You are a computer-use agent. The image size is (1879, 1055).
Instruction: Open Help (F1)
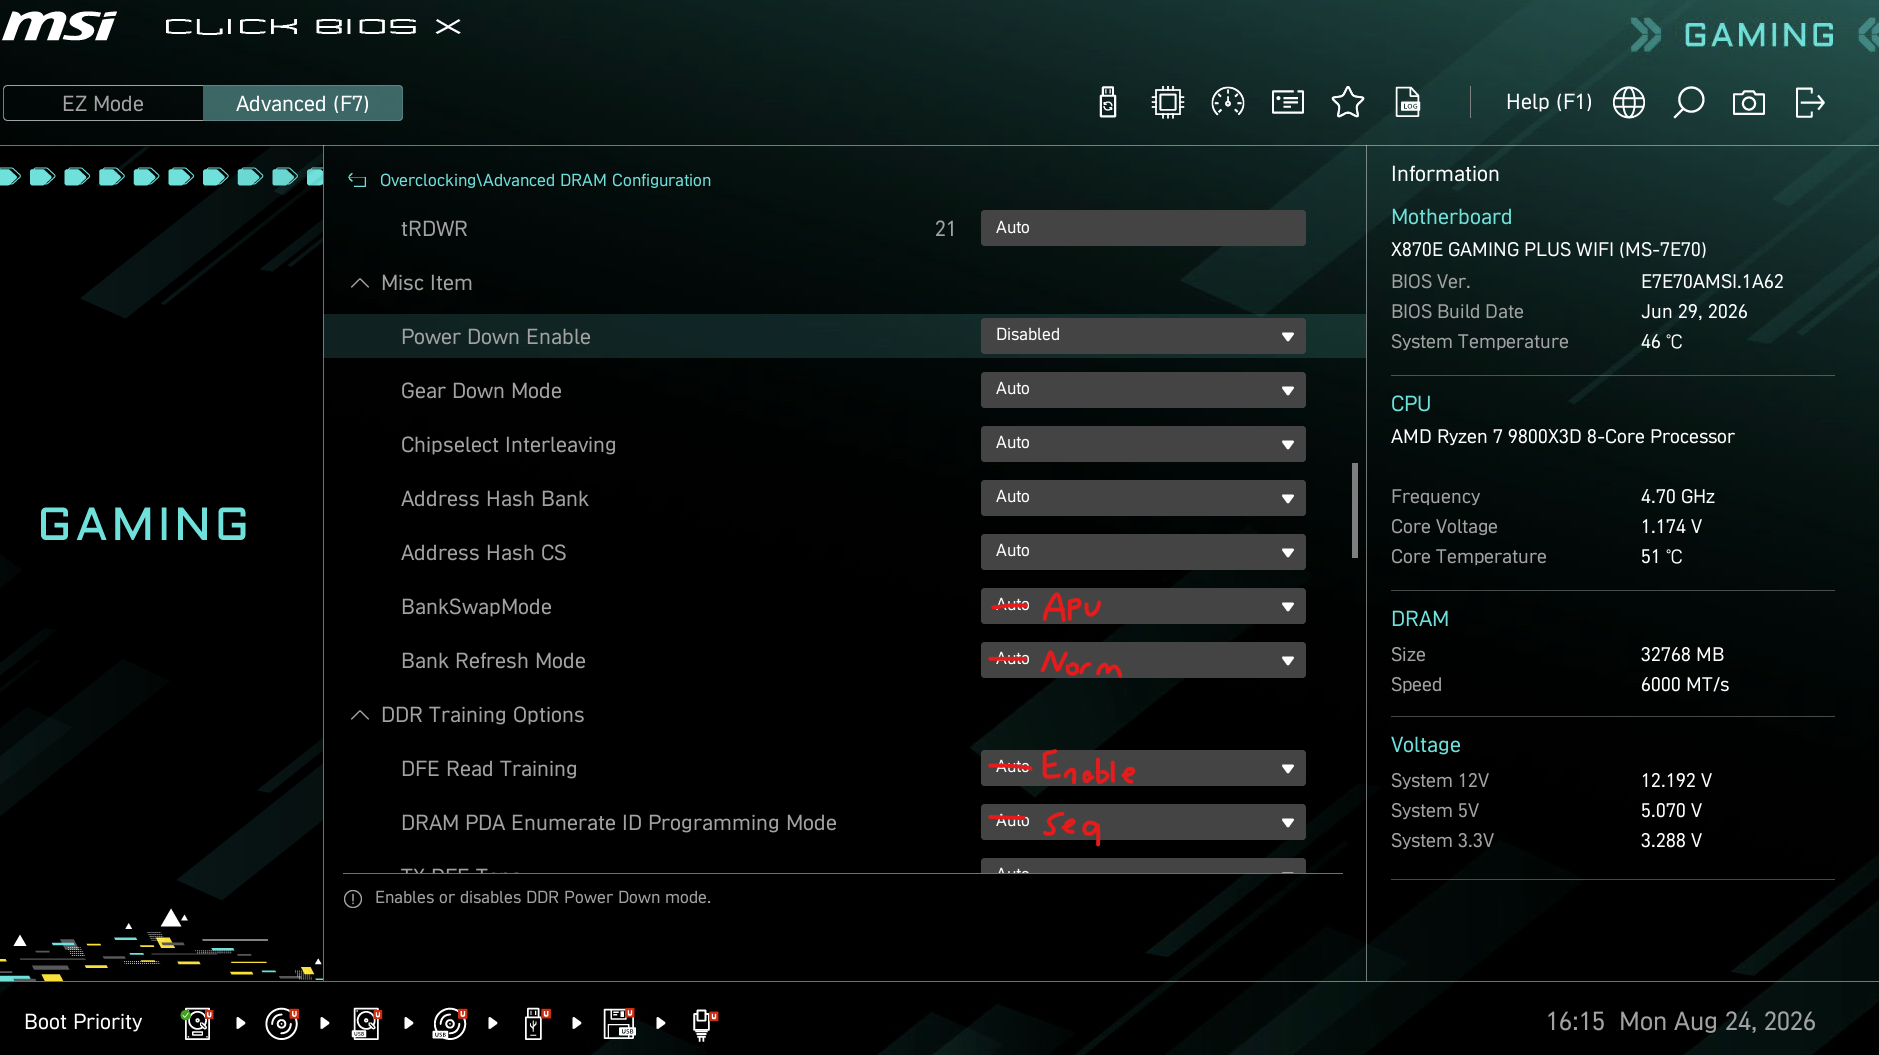pos(1549,102)
